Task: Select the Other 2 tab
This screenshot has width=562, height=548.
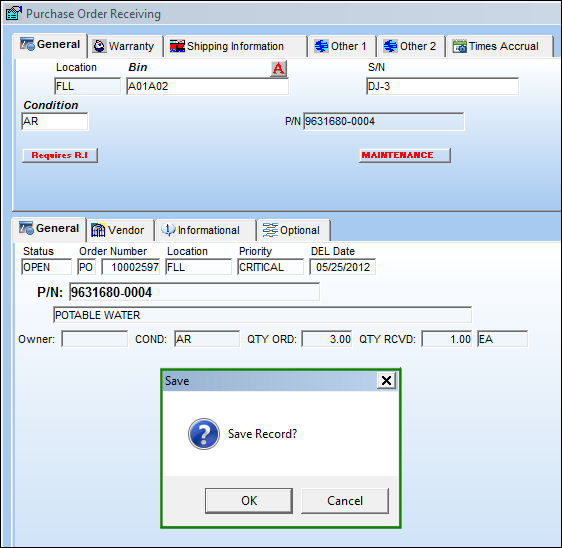Action: tap(410, 46)
